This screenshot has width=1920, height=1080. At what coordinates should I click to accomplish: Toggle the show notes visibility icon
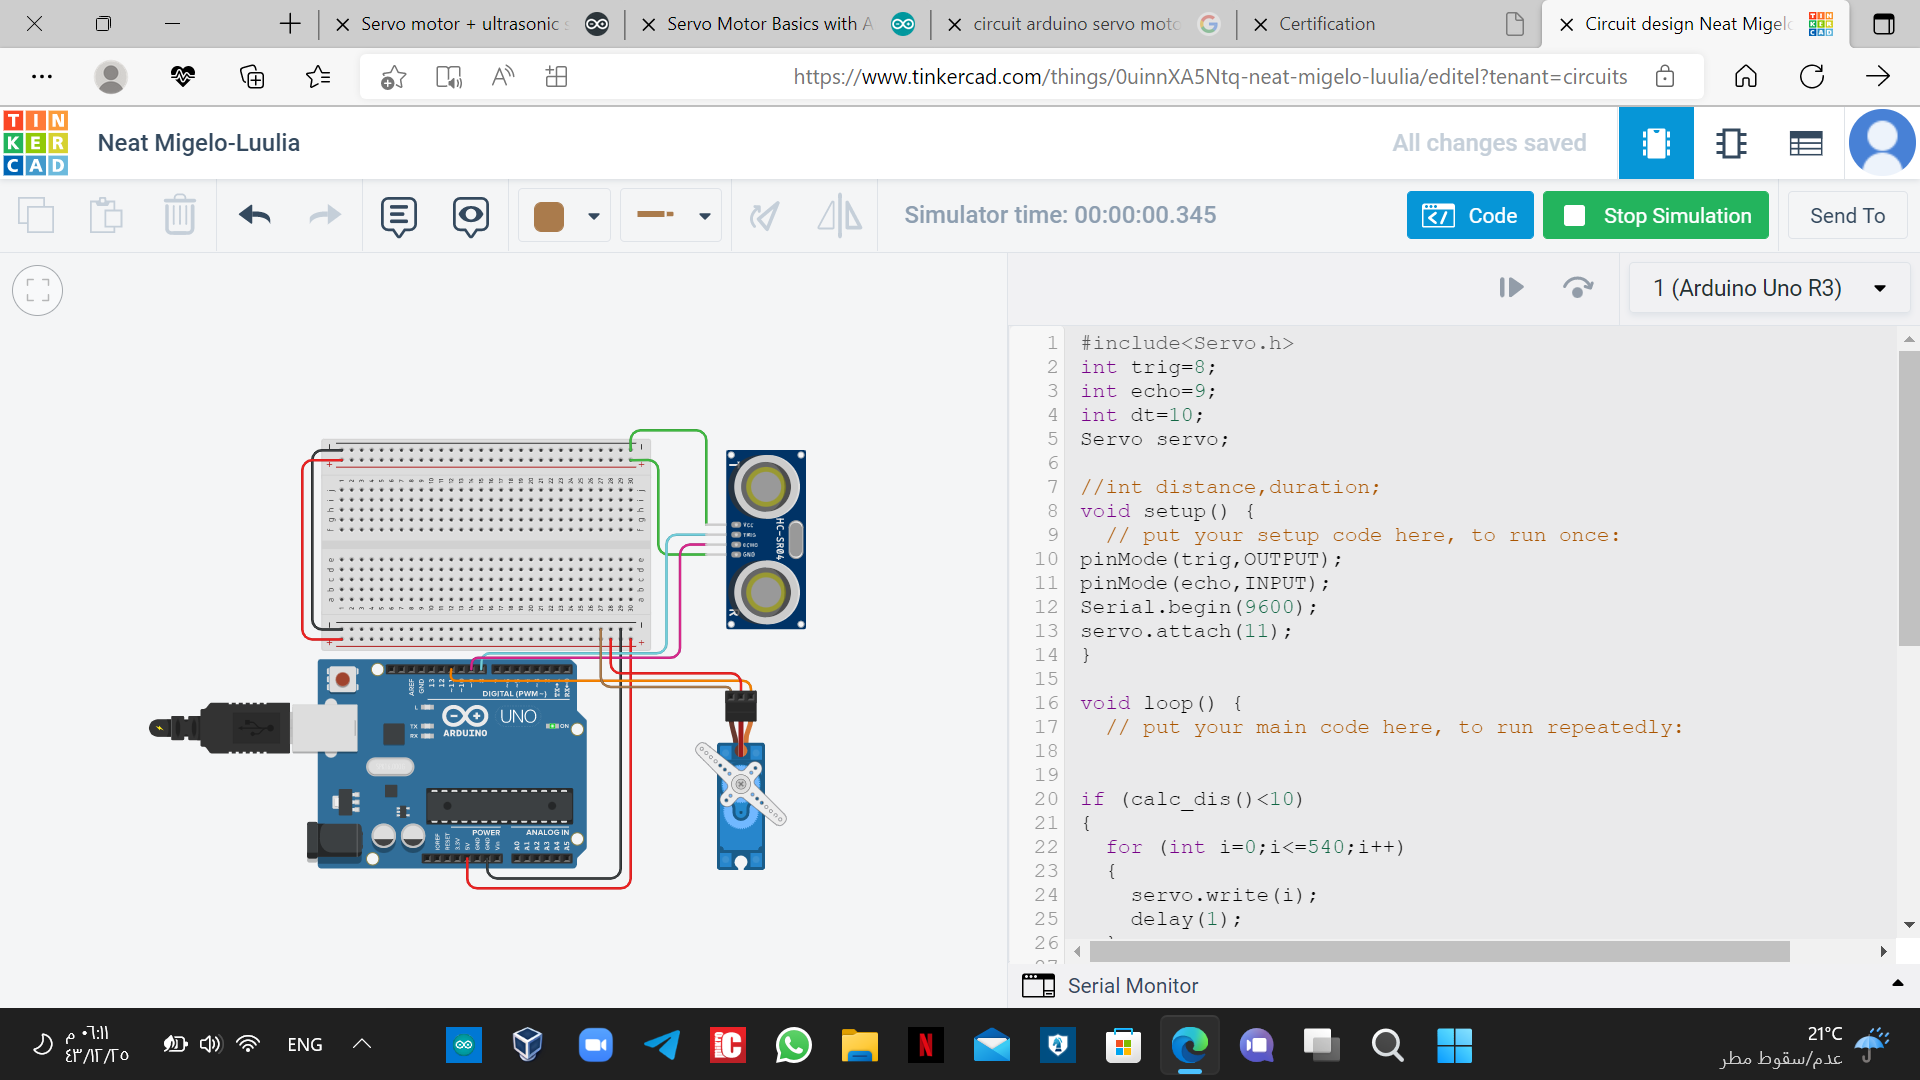[x=471, y=215]
